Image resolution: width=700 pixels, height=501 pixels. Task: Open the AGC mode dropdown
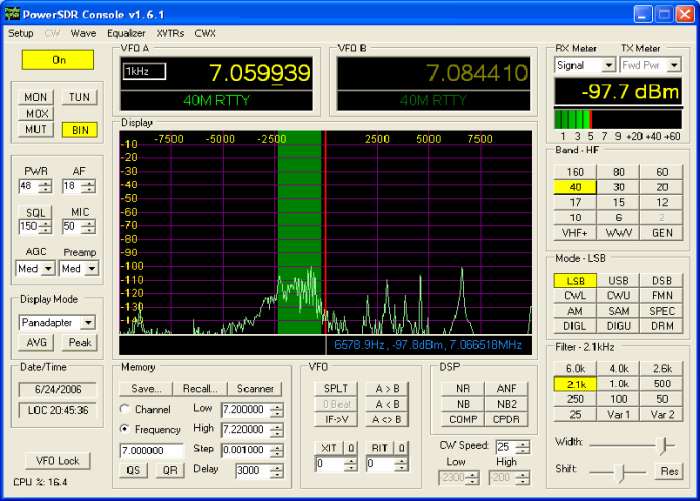48,269
